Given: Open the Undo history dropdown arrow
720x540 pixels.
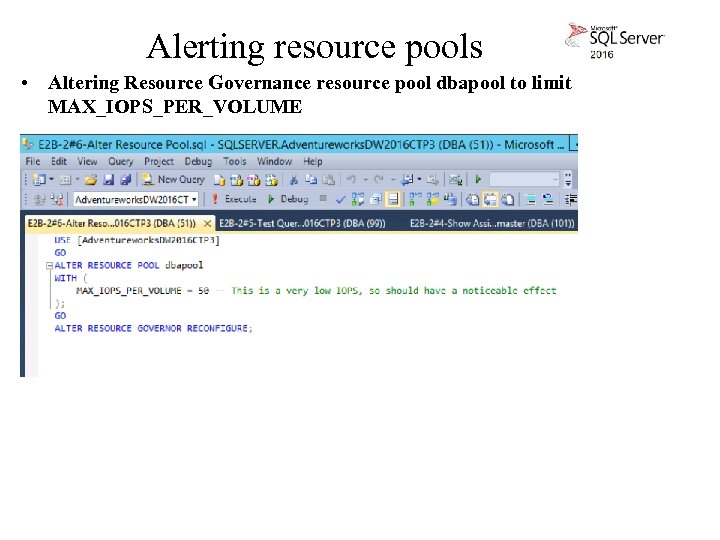Looking at the screenshot, I should [366, 179].
